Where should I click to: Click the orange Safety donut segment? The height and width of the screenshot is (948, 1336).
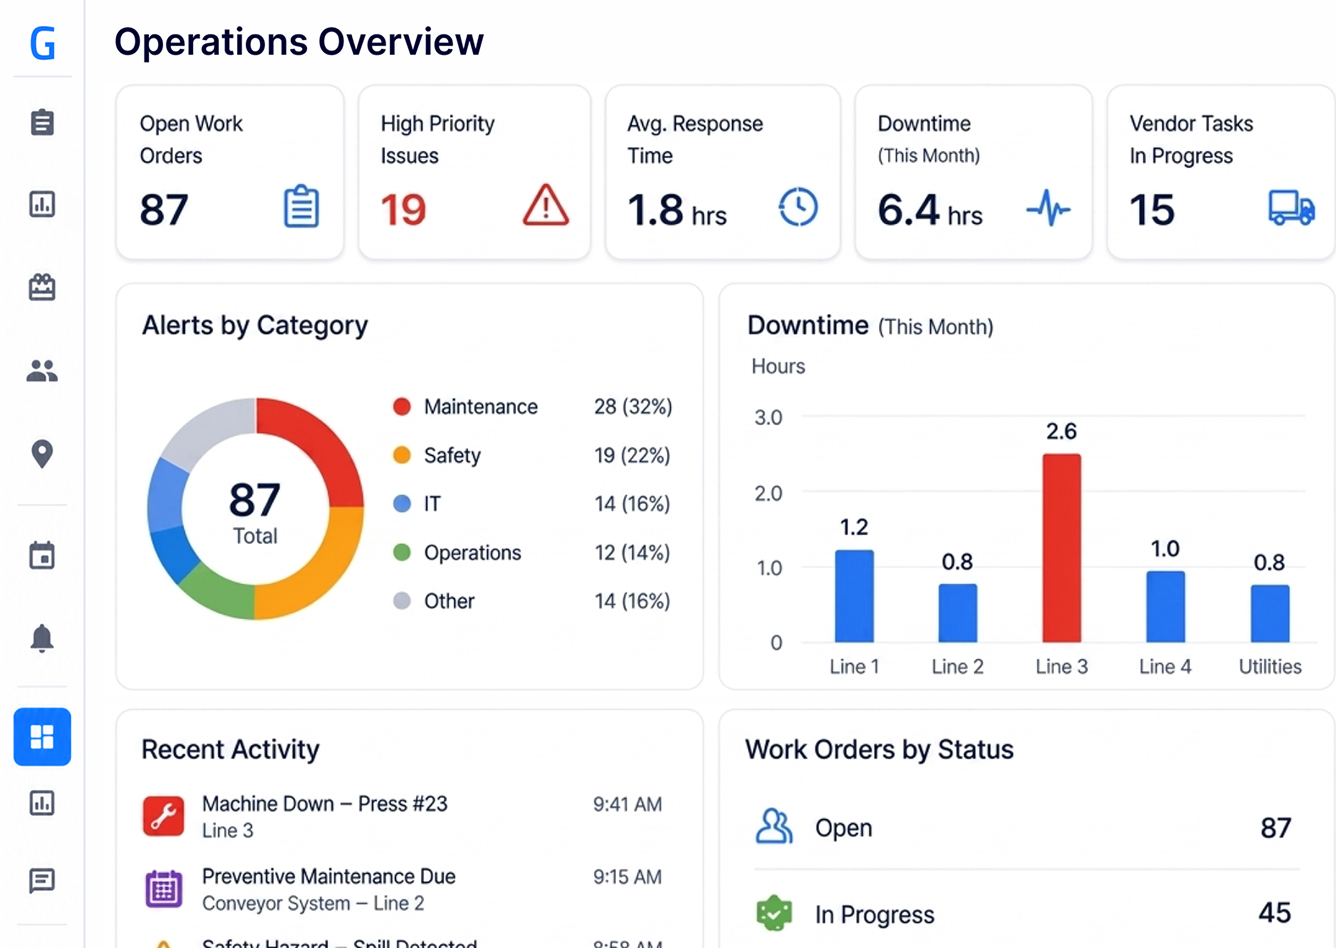[x=322, y=572]
